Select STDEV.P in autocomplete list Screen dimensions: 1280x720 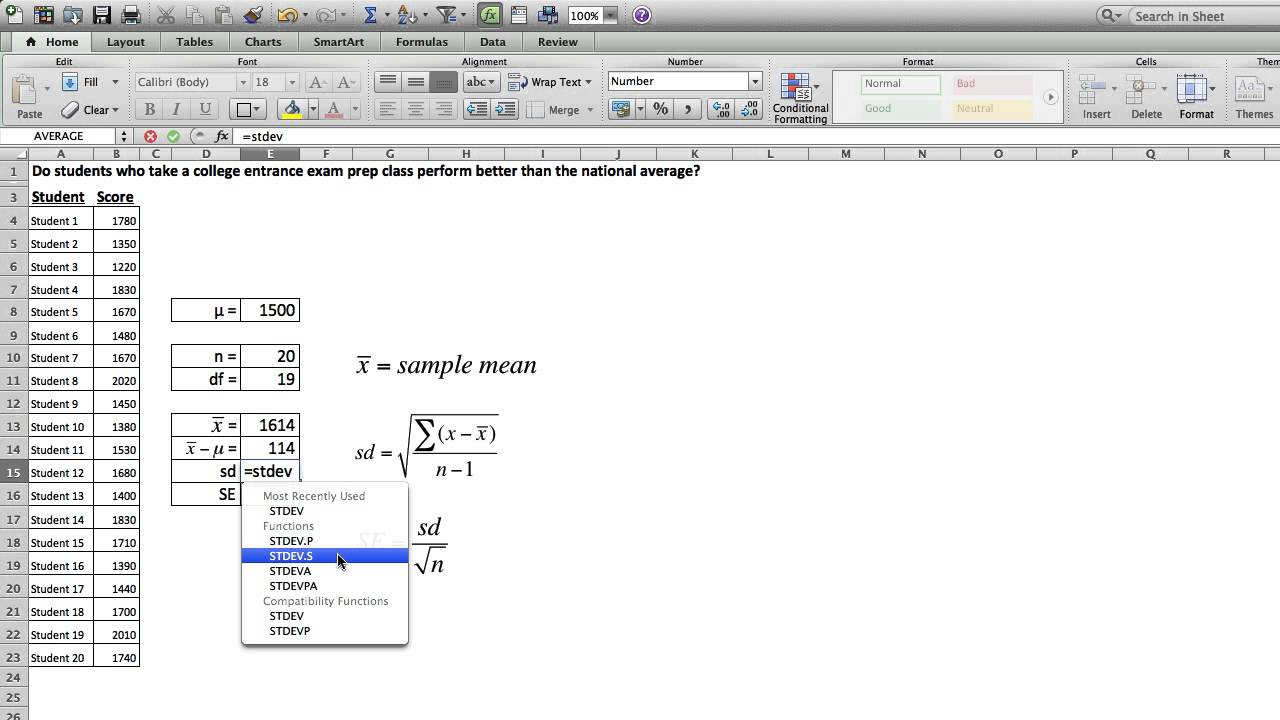(325, 541)
